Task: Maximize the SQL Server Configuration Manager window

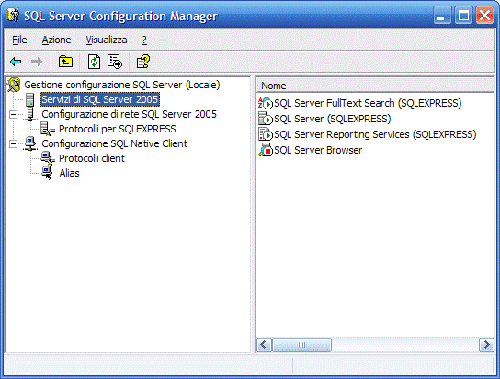Action: click(464, 15)
